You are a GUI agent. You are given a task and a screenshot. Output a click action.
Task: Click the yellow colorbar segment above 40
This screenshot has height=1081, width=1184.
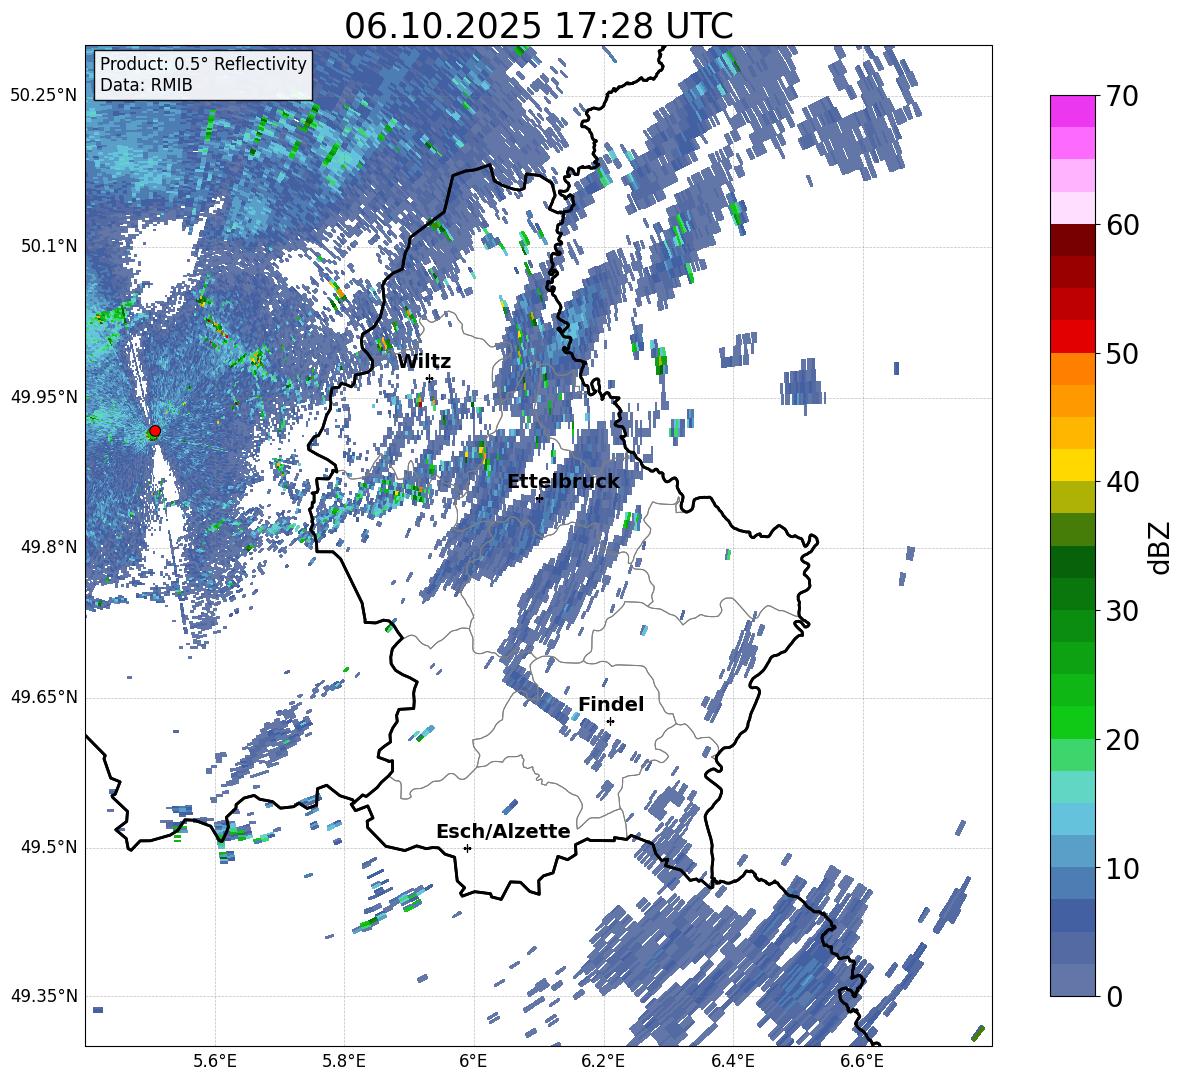(1073, 465)
